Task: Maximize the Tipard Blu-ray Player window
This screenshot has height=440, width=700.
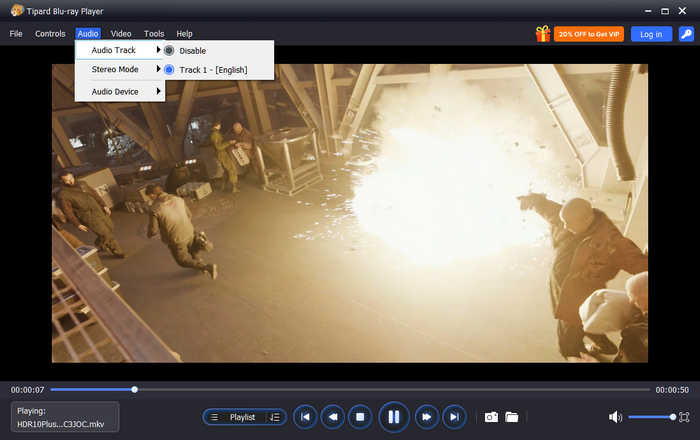Action: pos(665,11)
